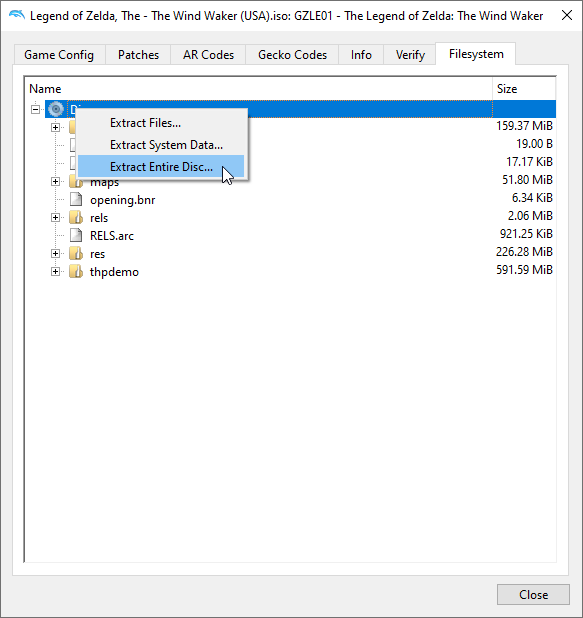Click the 591.59 MiB size value
583x618 pixels.
pyautogui.click(x=524, y=270)
